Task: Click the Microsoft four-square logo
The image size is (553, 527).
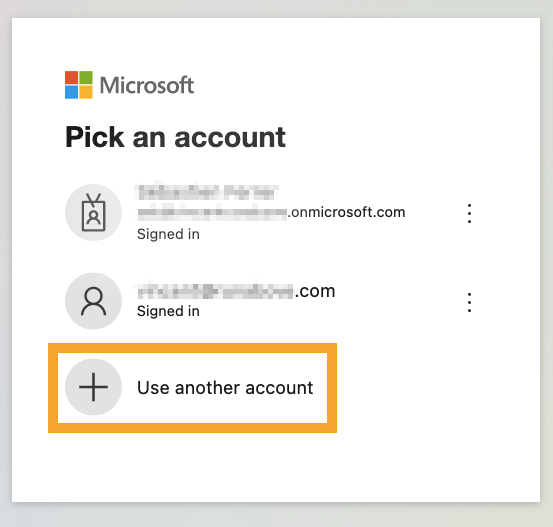Action: point(79,85)
